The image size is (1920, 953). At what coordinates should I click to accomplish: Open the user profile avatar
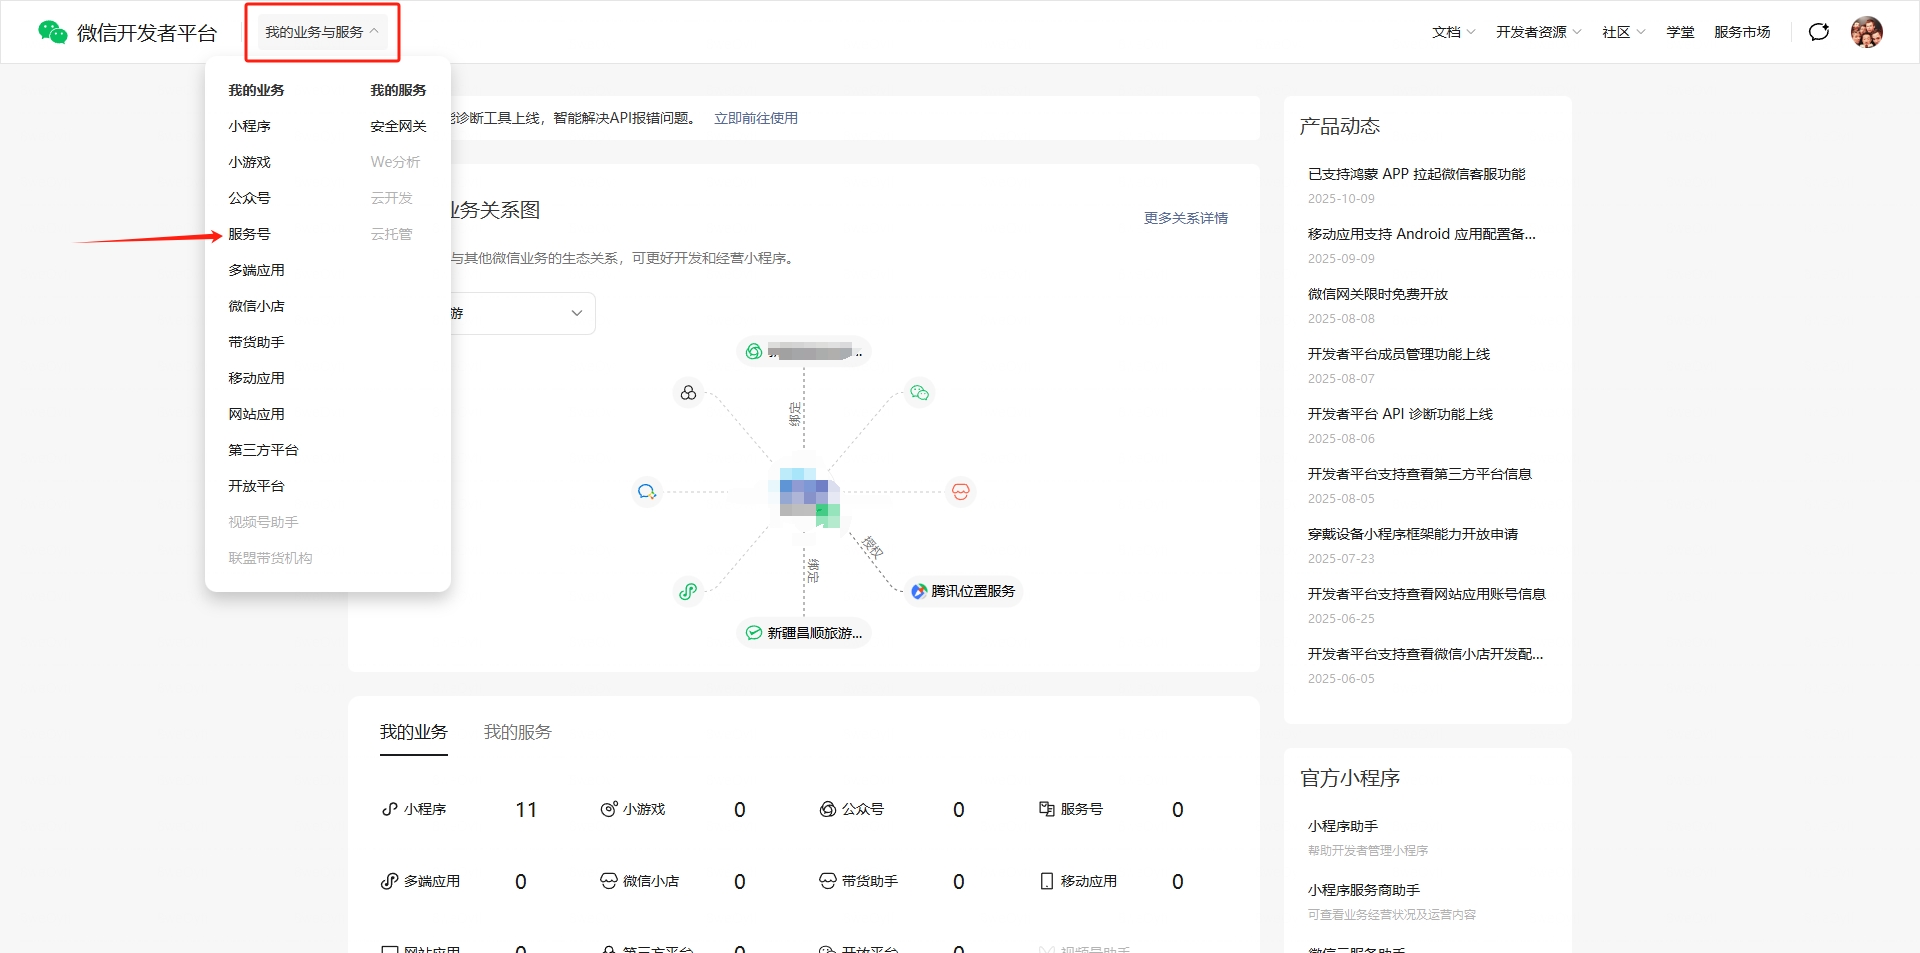coord(1866,32)
